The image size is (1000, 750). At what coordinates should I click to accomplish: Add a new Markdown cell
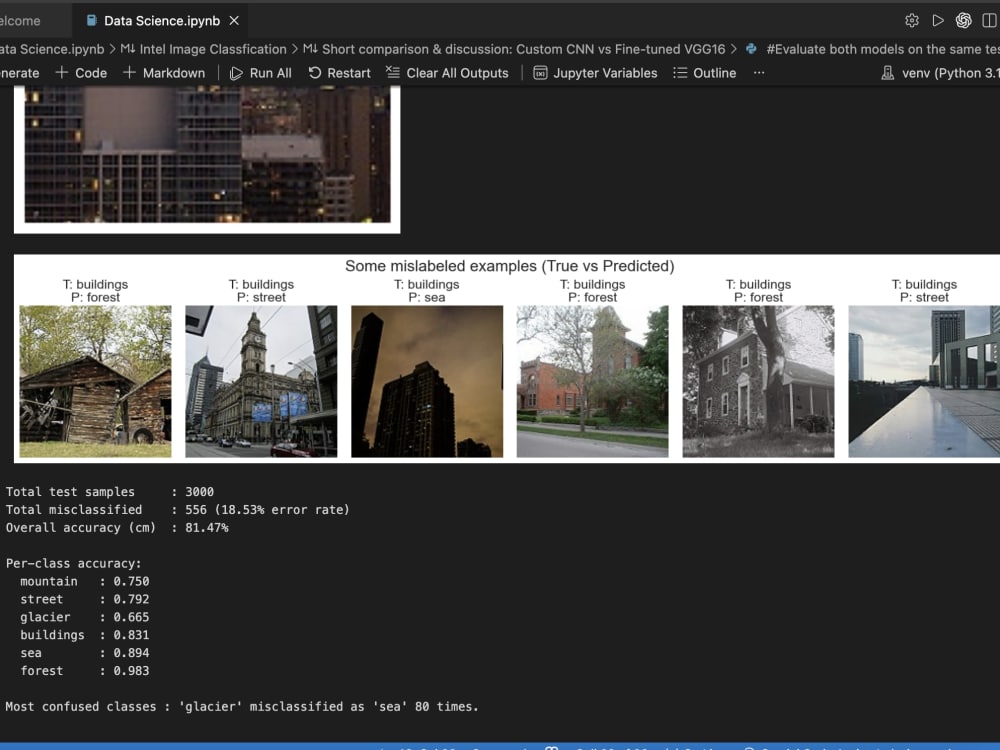pyautogui.click(x=164, y=73)
